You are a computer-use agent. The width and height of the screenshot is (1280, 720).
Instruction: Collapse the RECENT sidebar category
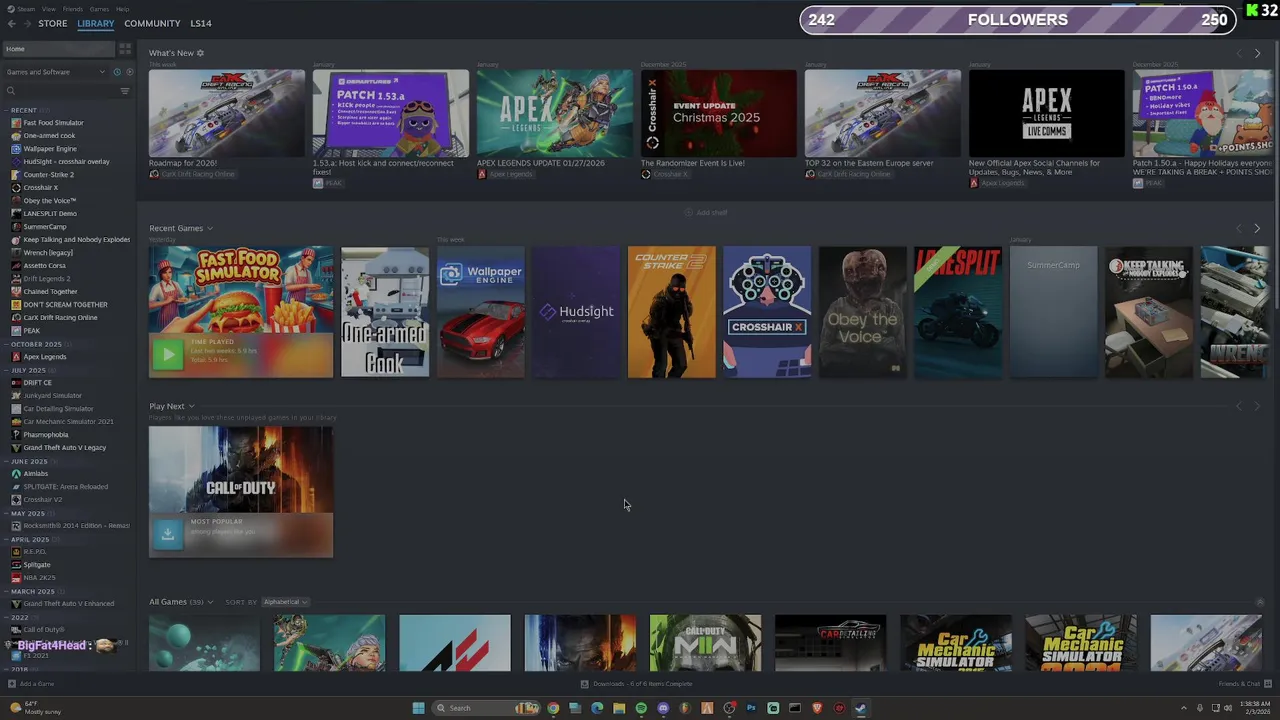click(6, 110)
